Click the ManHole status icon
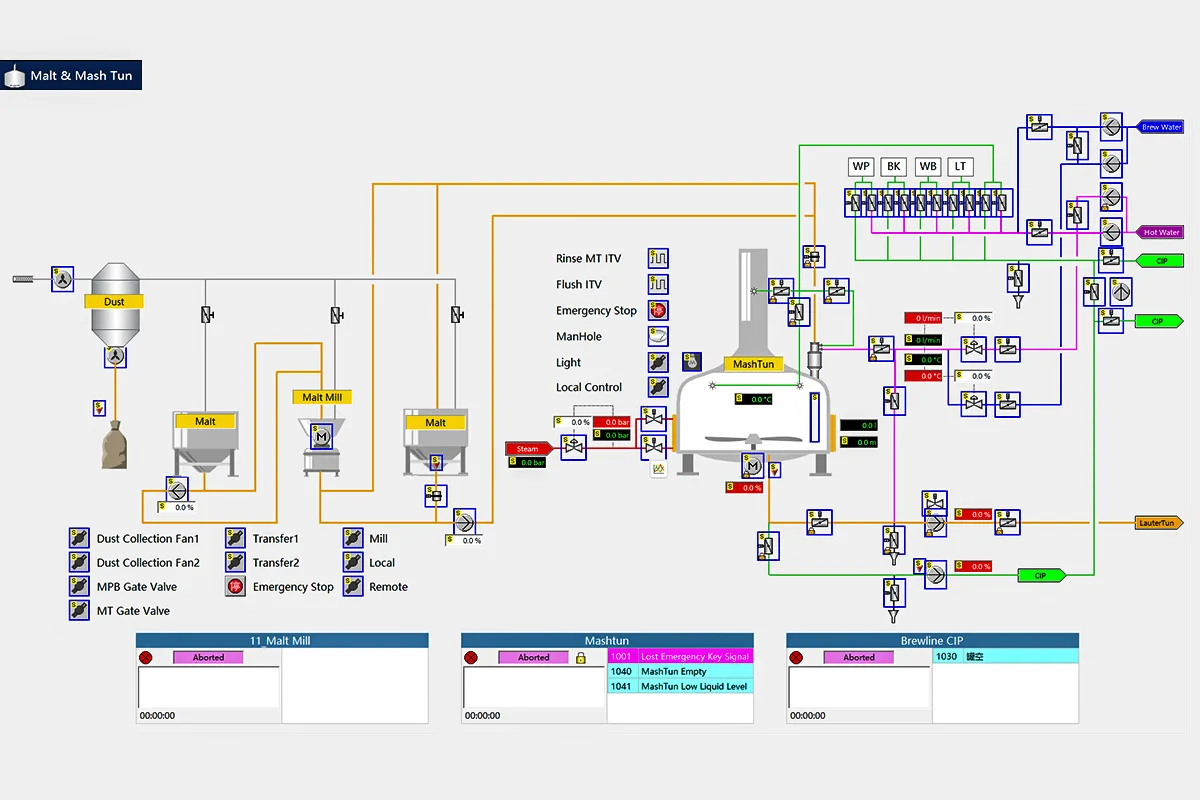 click(x=658, y=337)
